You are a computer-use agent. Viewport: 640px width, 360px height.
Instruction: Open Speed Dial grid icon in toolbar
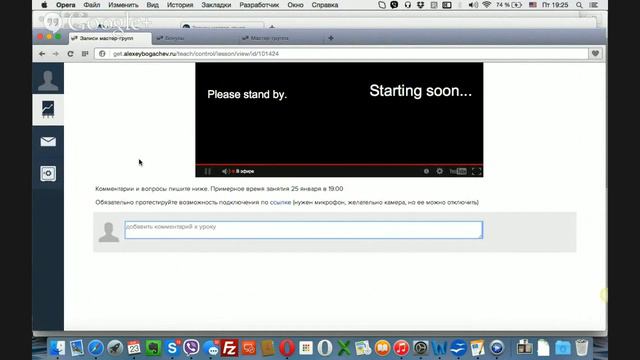coord(85,54)
